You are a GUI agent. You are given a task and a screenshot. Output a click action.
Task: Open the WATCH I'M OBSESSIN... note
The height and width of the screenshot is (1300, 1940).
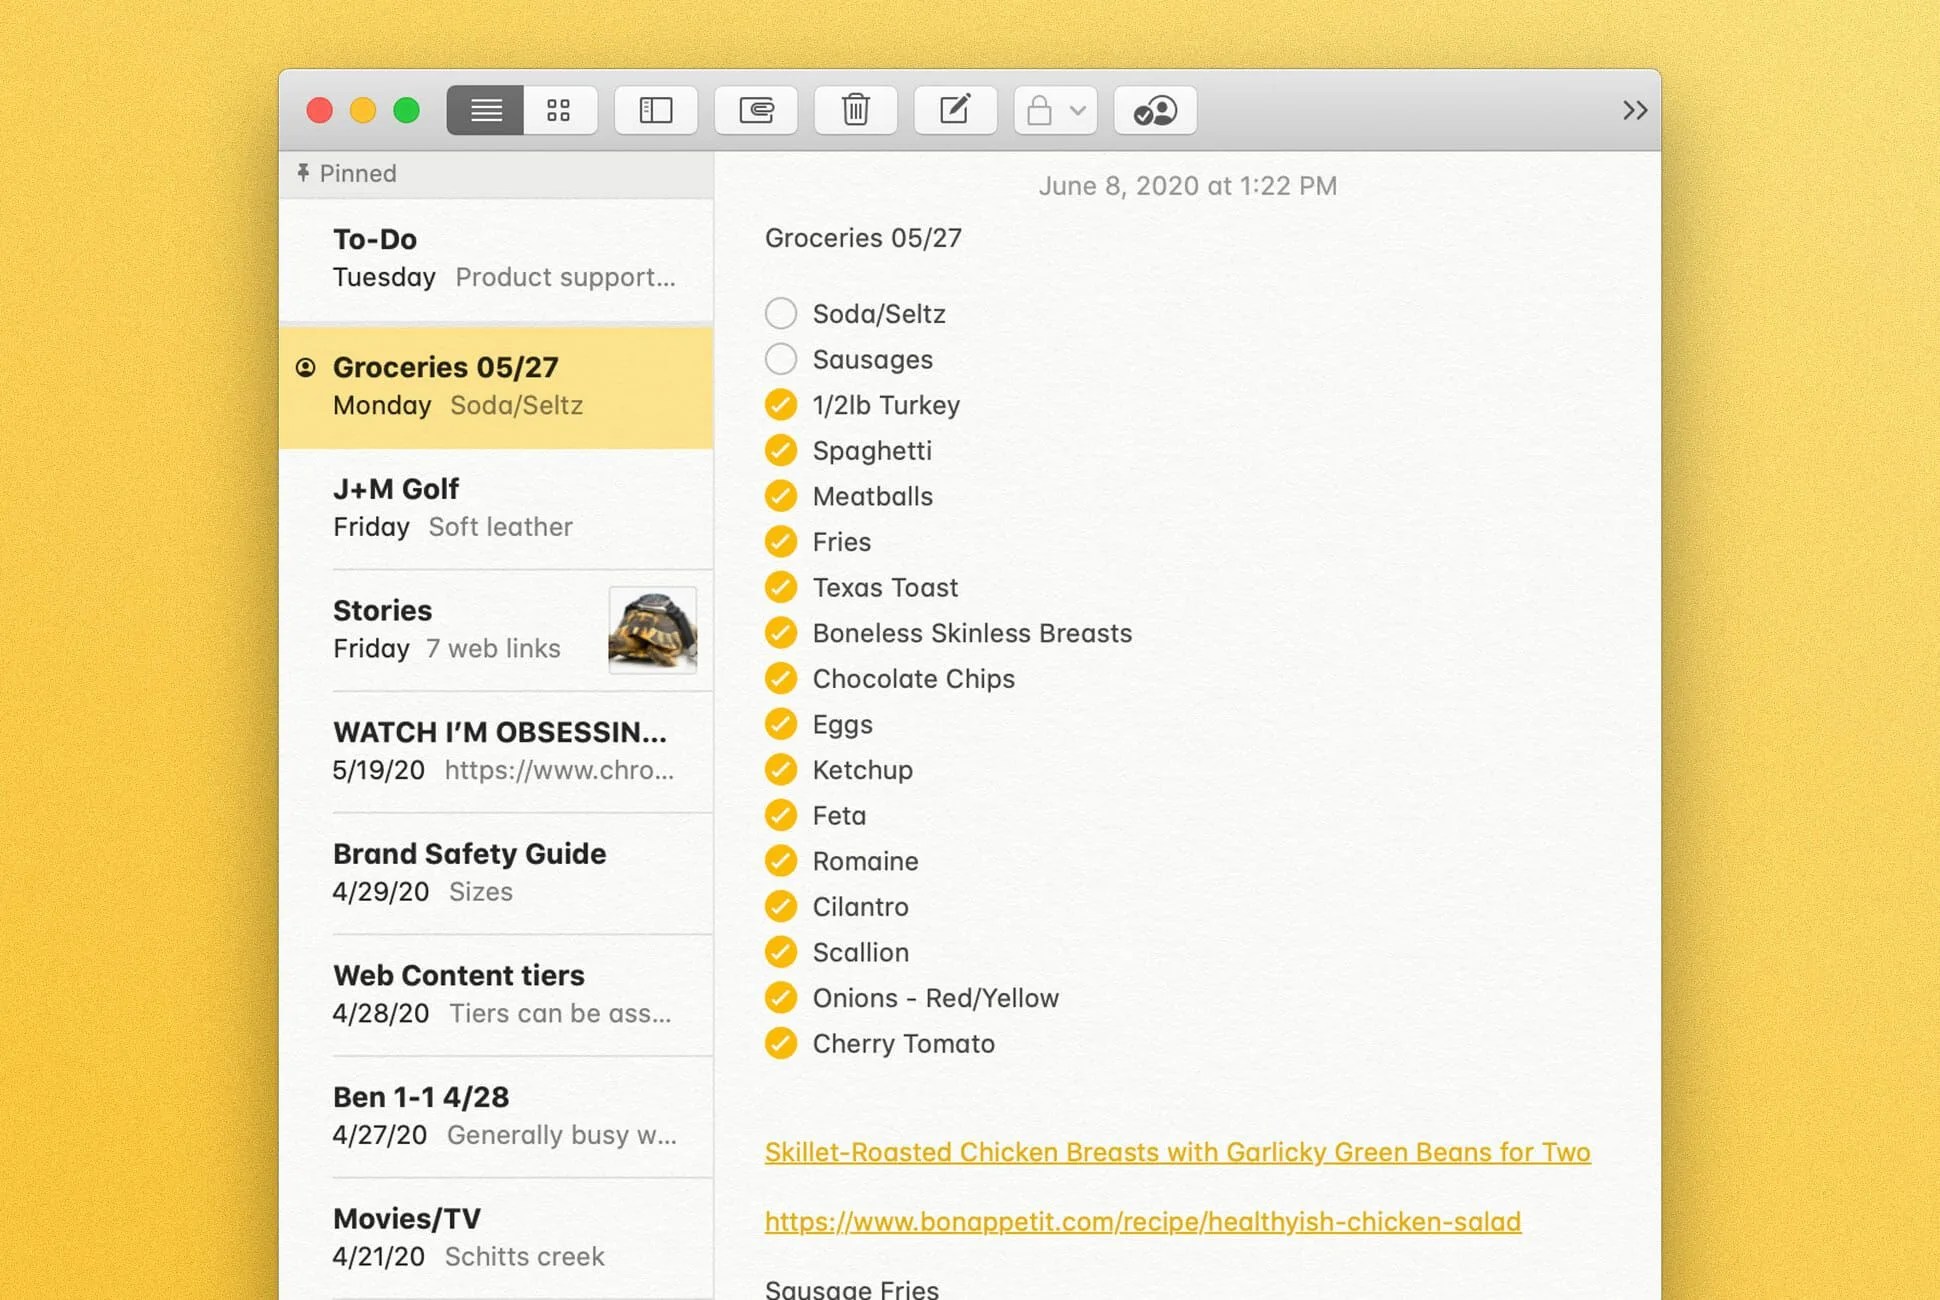(497, 752)
